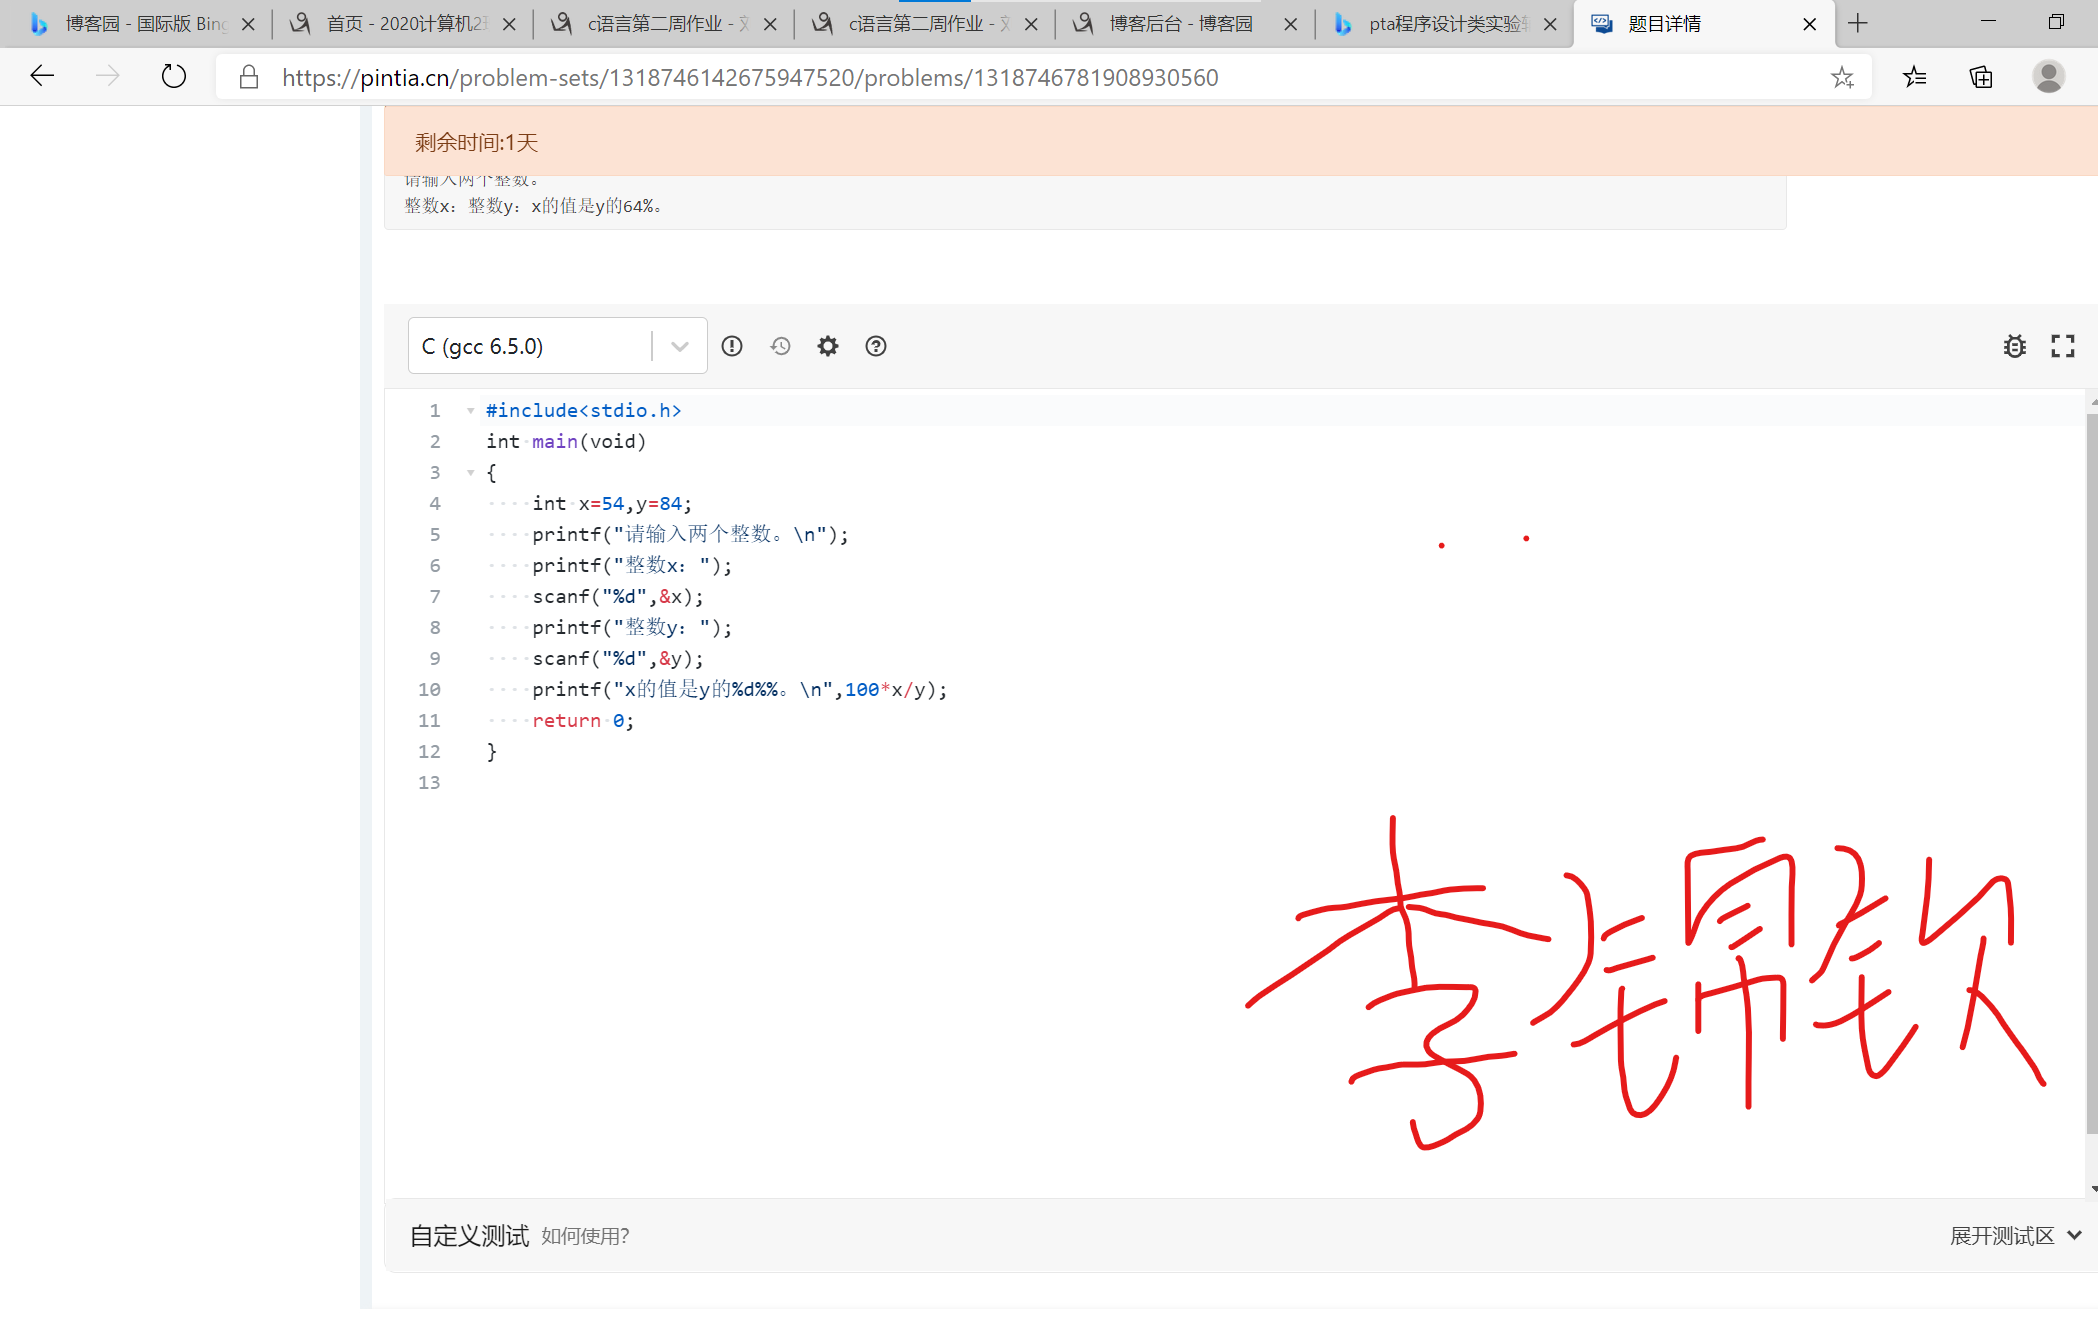The width and height of the screenshot is (2098, 1321).
Task: Open browser favorites list icon
Action: (1914, 77)
